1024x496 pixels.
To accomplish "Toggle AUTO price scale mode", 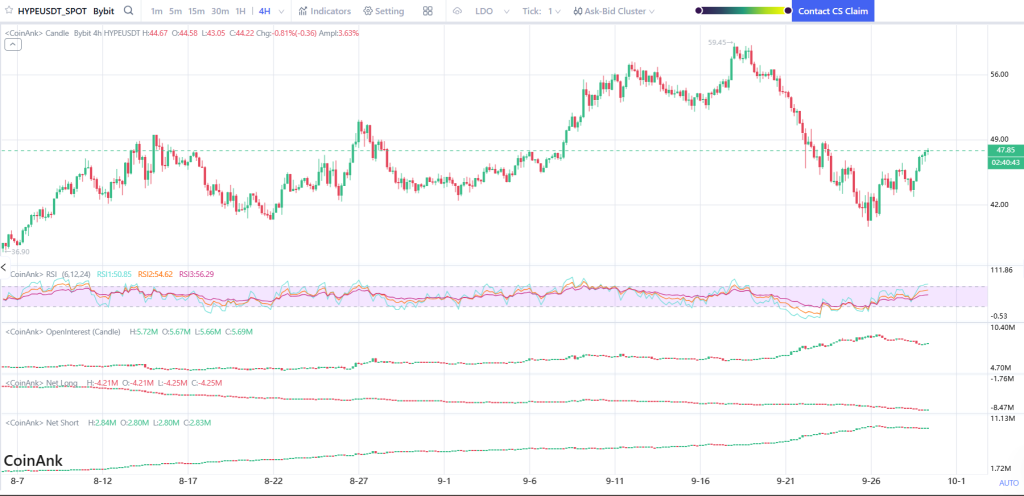I will [1008, 483].
